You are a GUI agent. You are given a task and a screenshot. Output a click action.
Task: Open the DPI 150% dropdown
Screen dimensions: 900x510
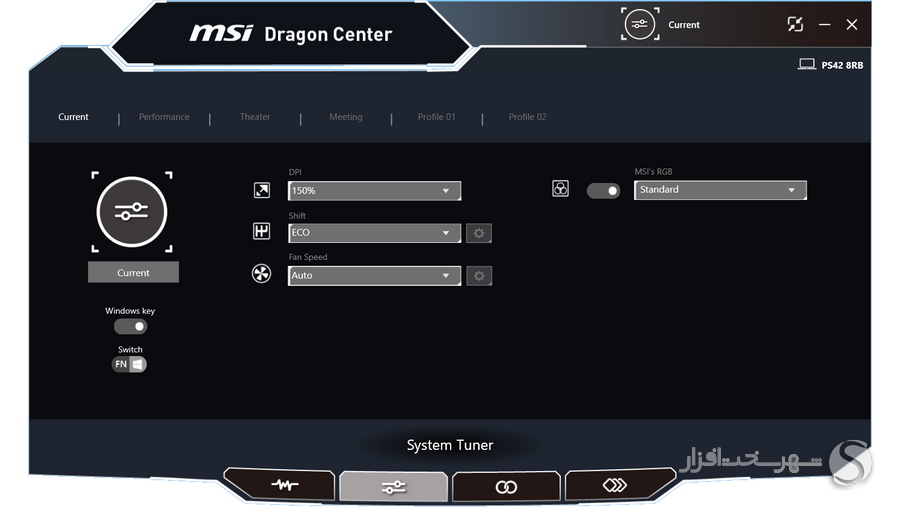(x=374, y=190)
